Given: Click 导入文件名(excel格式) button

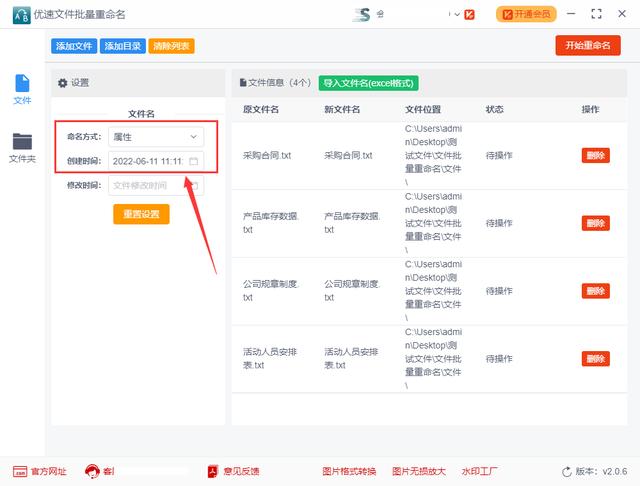Looking at the screenshot, I should (x=369, y=83).
